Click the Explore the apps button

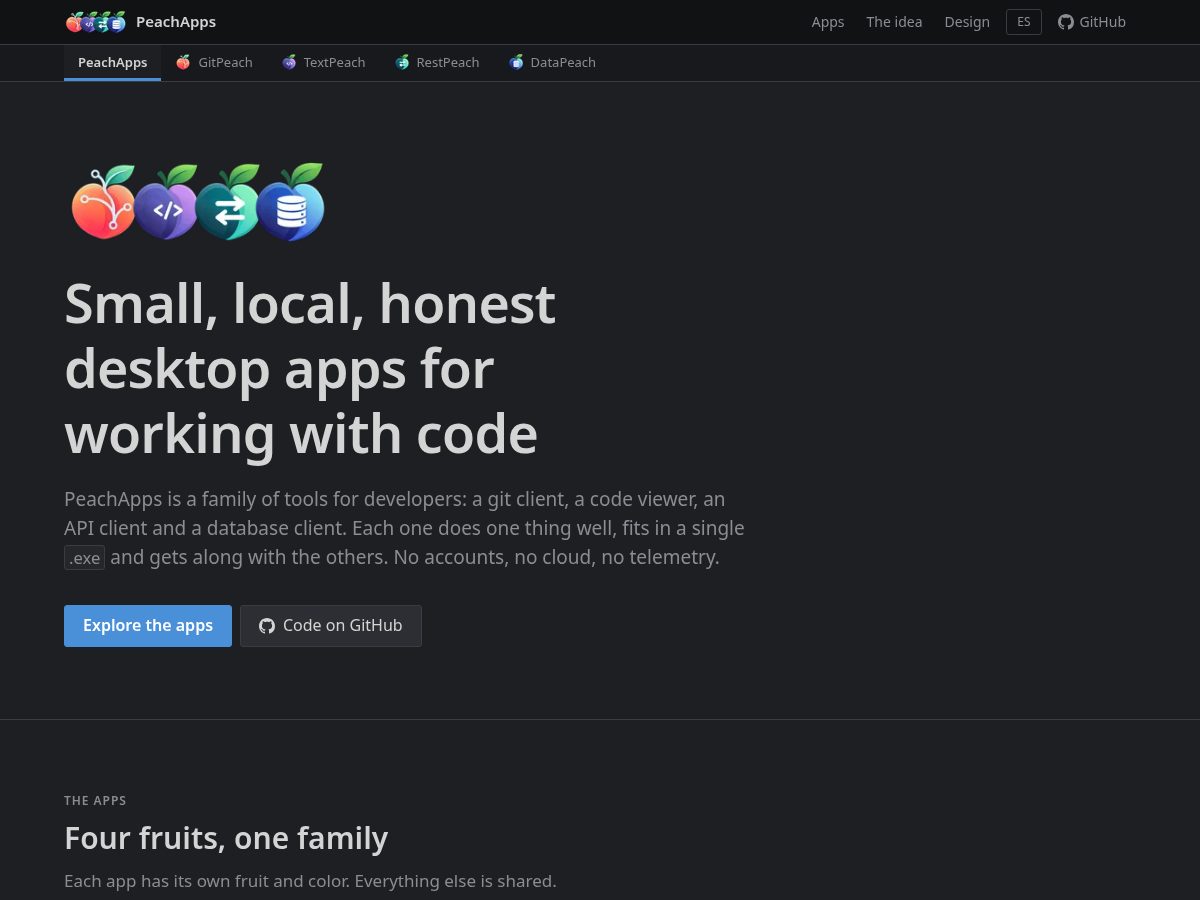[x=148, y=626]
